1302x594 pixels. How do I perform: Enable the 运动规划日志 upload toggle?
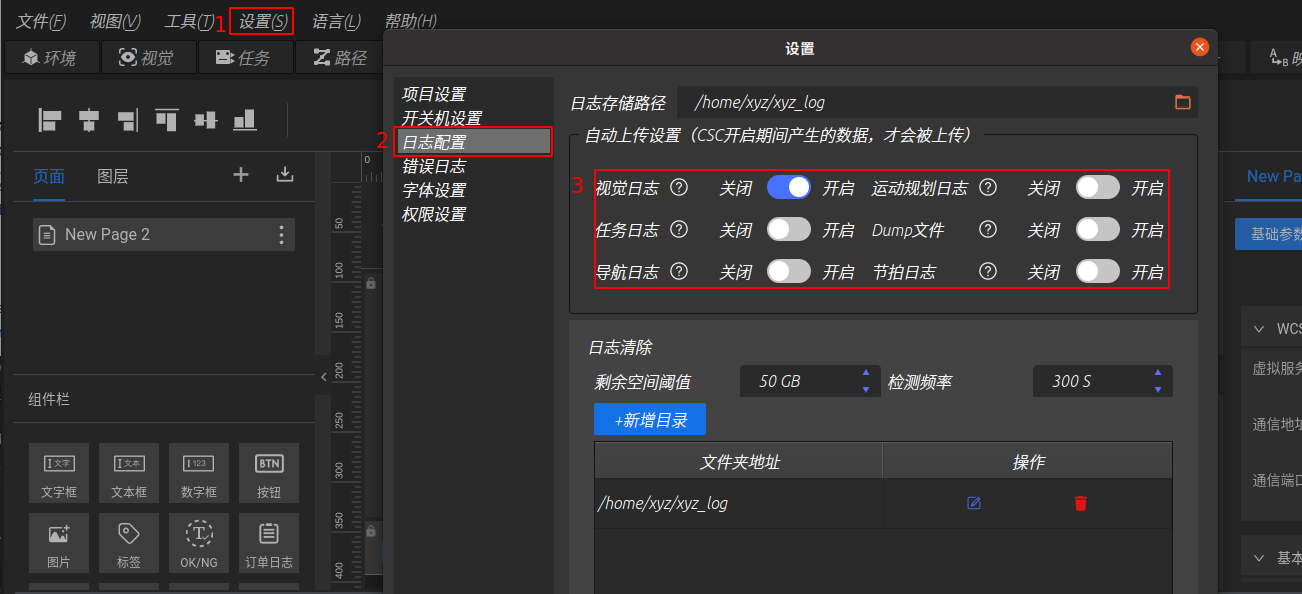click(x=1098, y=187)
